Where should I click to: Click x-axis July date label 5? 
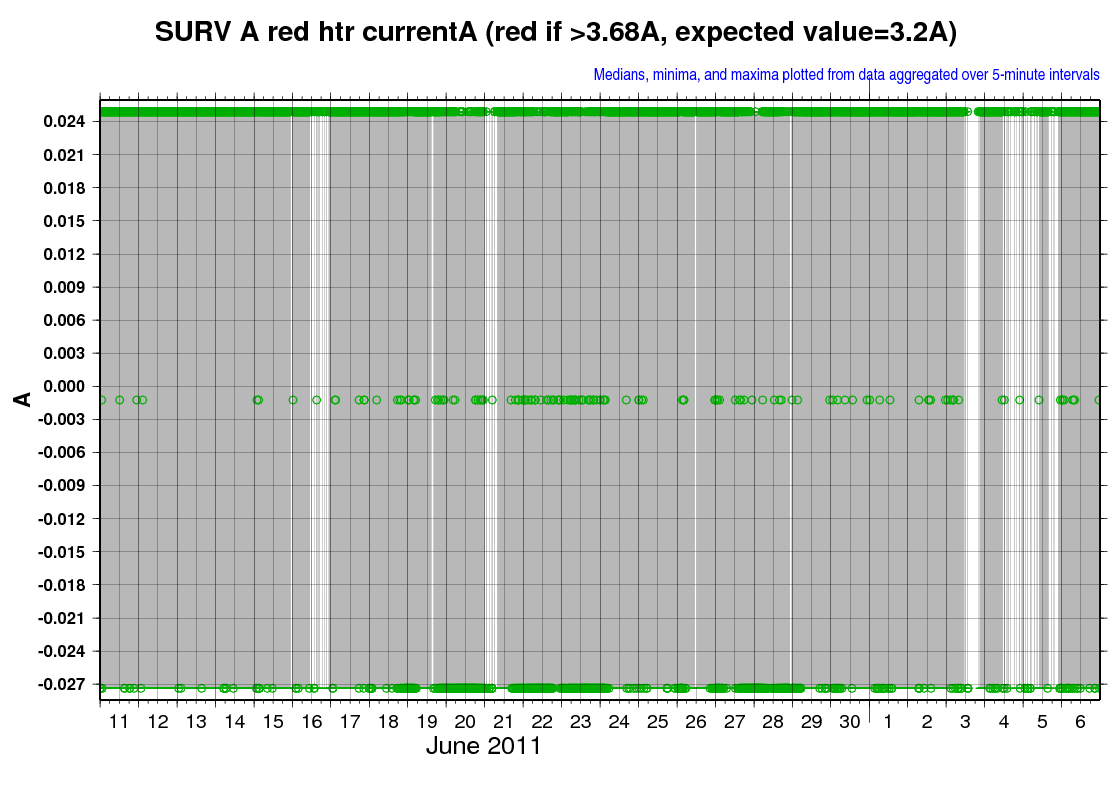pos(1043,722)
